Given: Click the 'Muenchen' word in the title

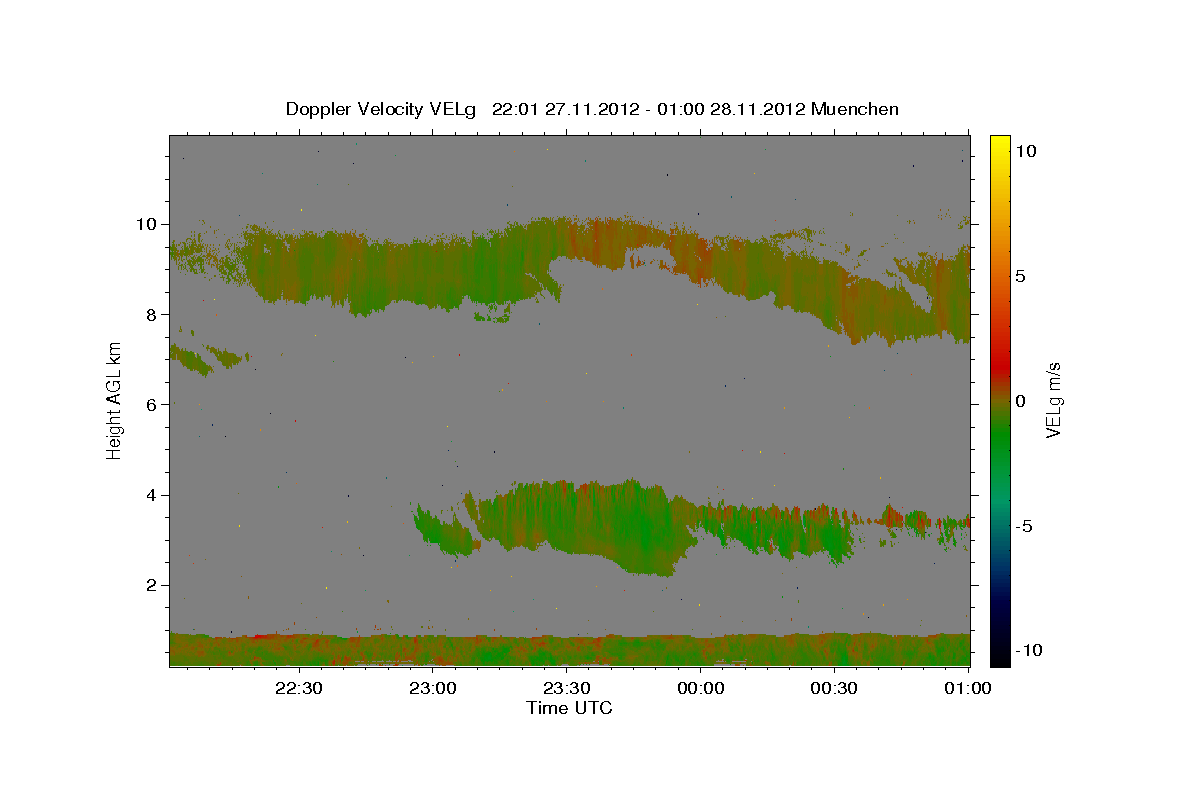Looking at the screenshot, I should [855, 109].
